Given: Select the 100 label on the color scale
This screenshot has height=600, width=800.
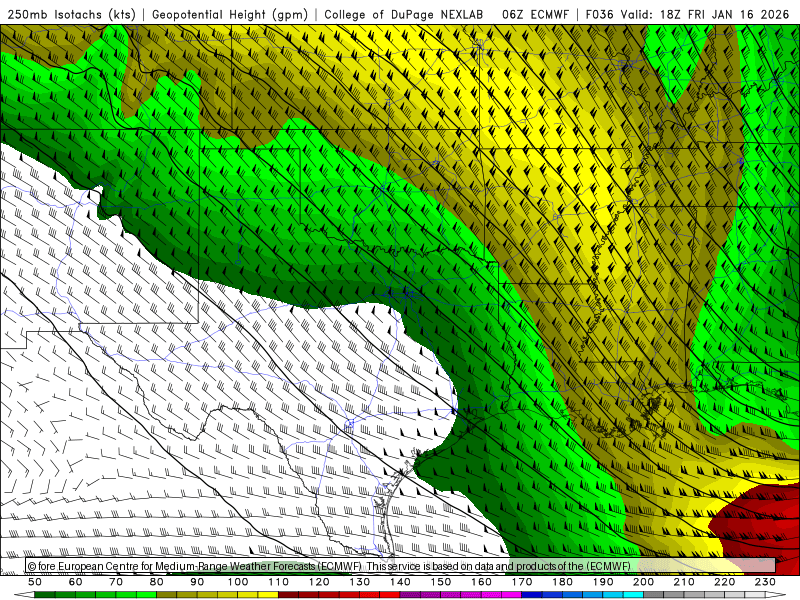Looking at the screenshot, I should [x=238, y=582].
